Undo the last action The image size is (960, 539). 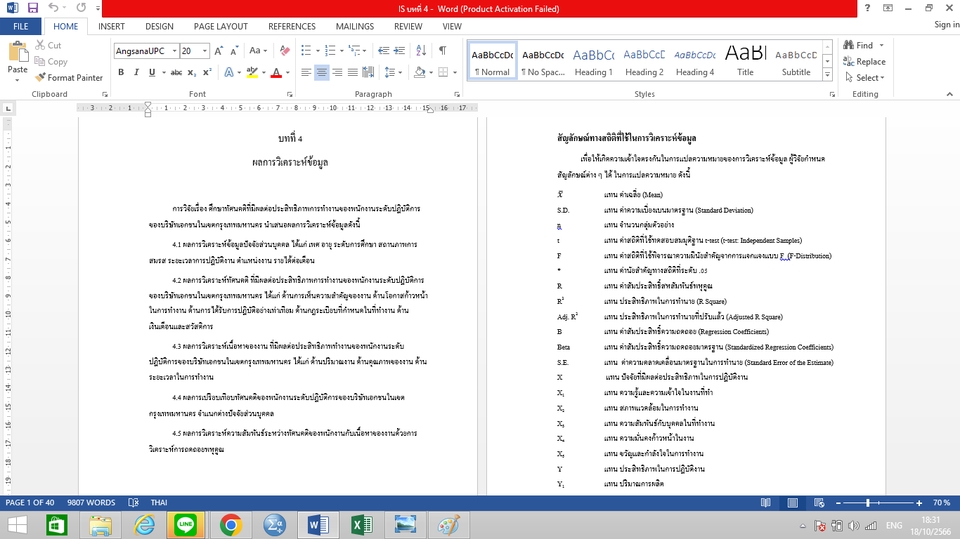click(x=53, y=8)
